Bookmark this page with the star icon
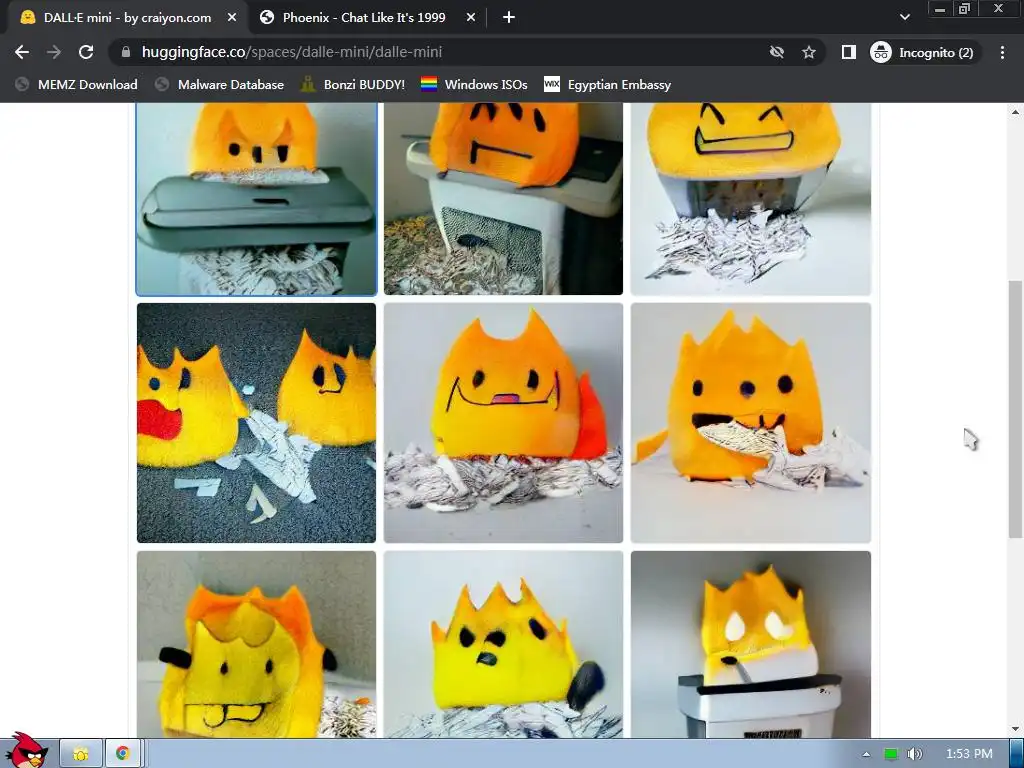The image size is (1024, 768). [x=808, y=52]
